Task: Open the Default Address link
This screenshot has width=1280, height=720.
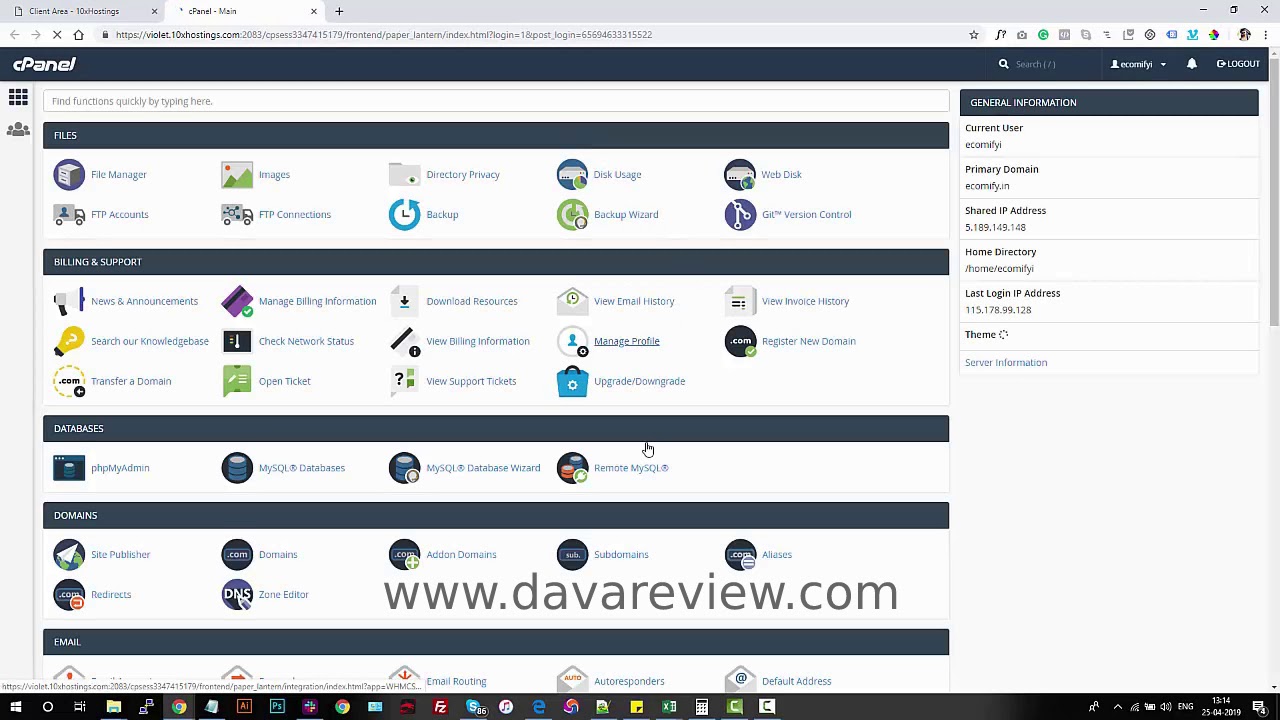Action: point(796,681)
